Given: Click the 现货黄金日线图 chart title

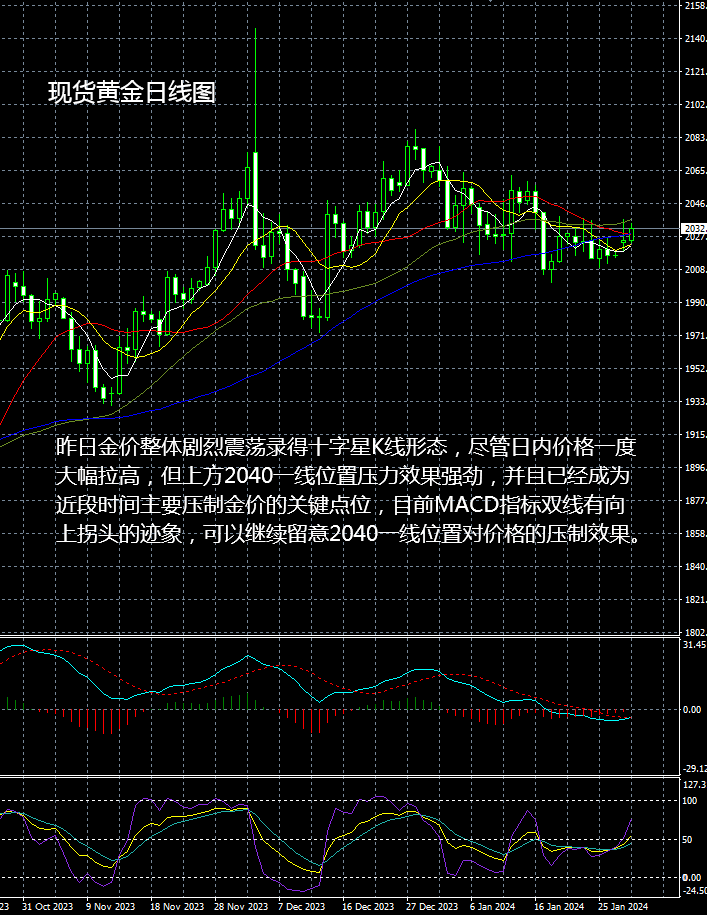Looking at the screenshot, I should coord(132,93).
